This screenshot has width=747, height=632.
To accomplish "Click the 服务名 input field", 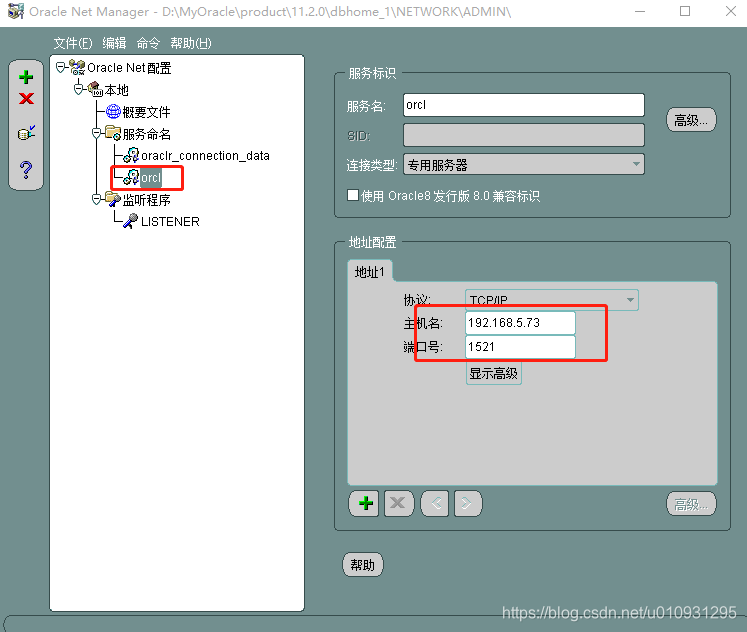I will pyautogui.click(x=524, y=105).
